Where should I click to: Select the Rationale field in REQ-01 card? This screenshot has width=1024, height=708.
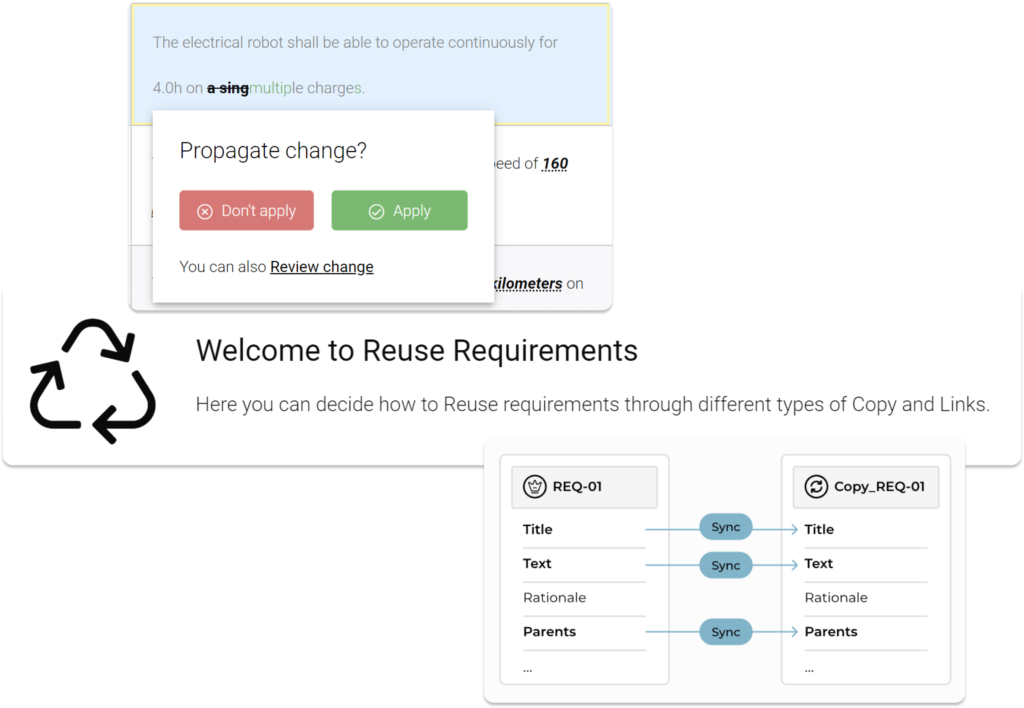click(554, 598)
